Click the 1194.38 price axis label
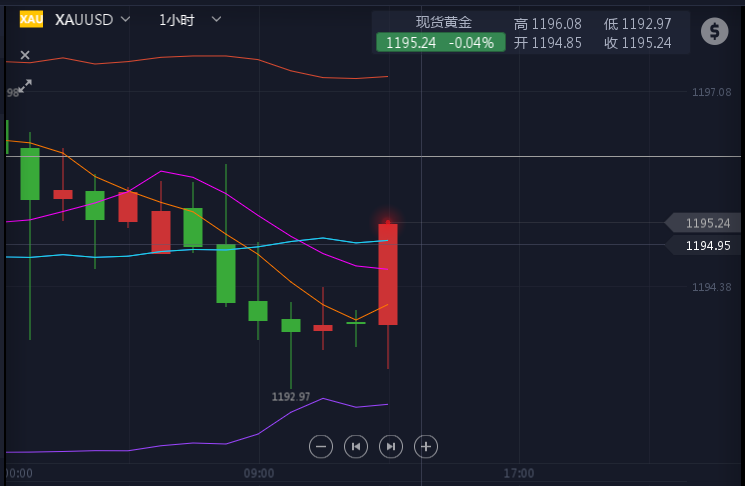This screenshot has height=486, width=745. 711,287
